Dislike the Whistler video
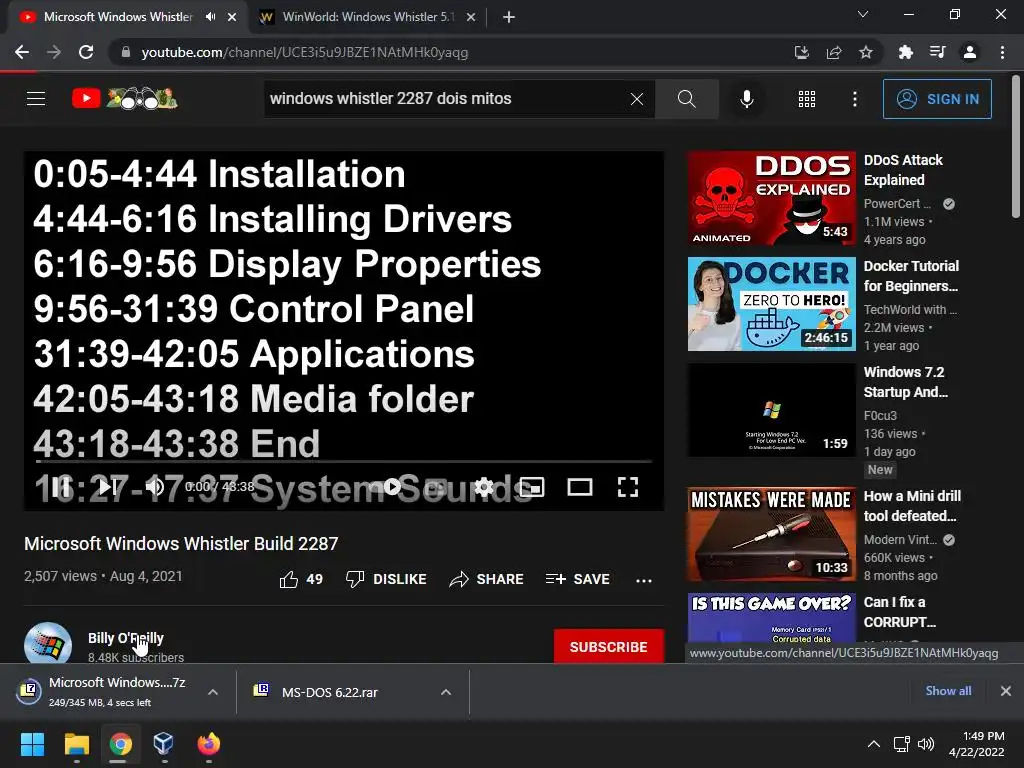Screen dimensions: 1024x768 [x=386, y=579]
